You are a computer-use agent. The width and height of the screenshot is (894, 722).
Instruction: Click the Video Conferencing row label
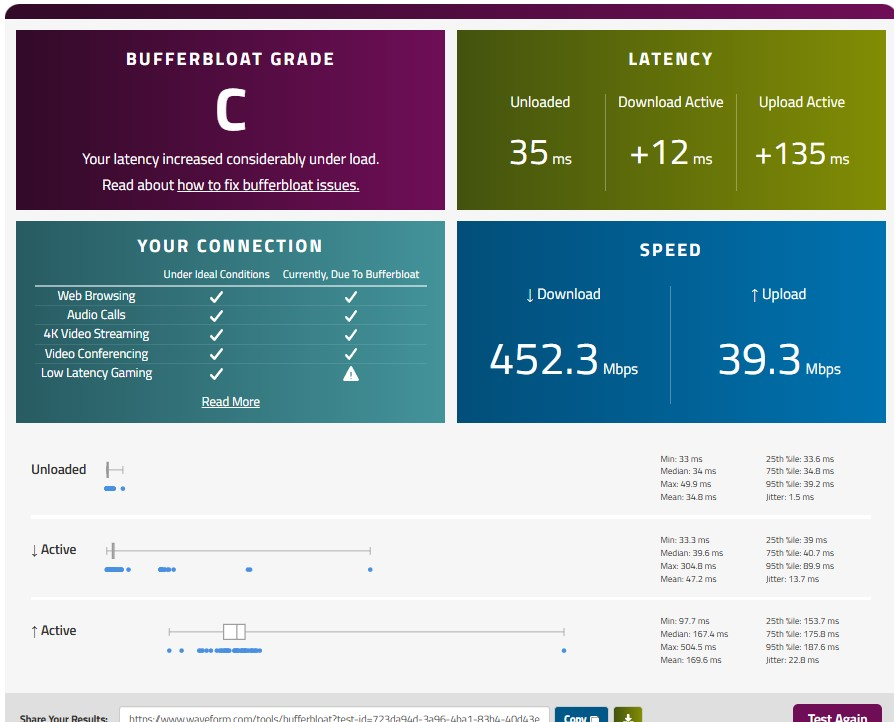(x=96, y=354)
